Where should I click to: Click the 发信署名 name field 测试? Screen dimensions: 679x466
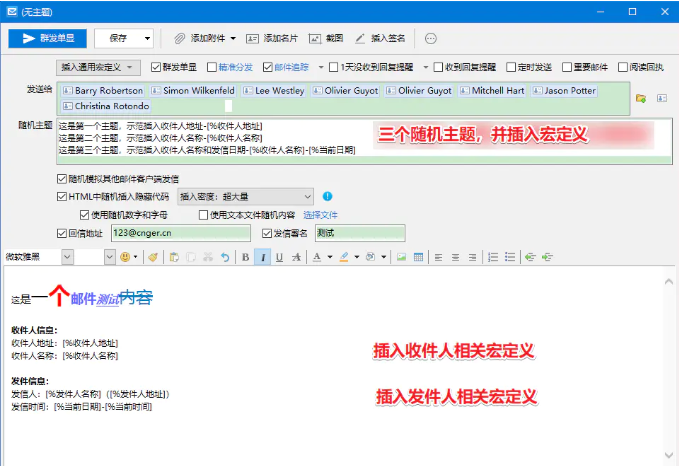tap(360, 233)
